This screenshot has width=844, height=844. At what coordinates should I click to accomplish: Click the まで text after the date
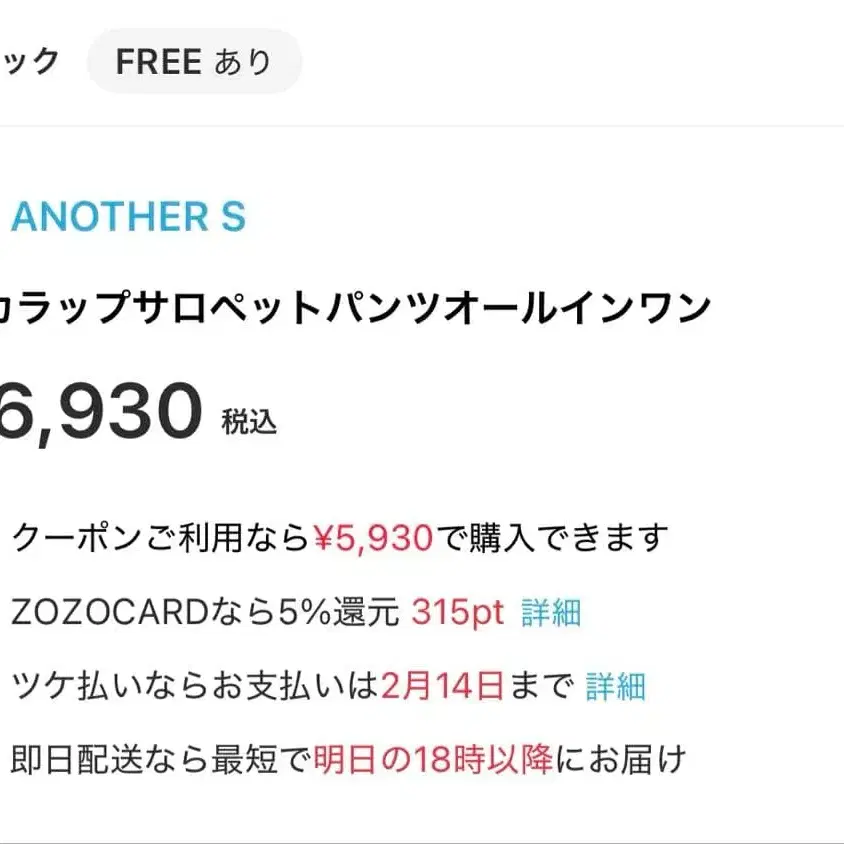point(541,686)
